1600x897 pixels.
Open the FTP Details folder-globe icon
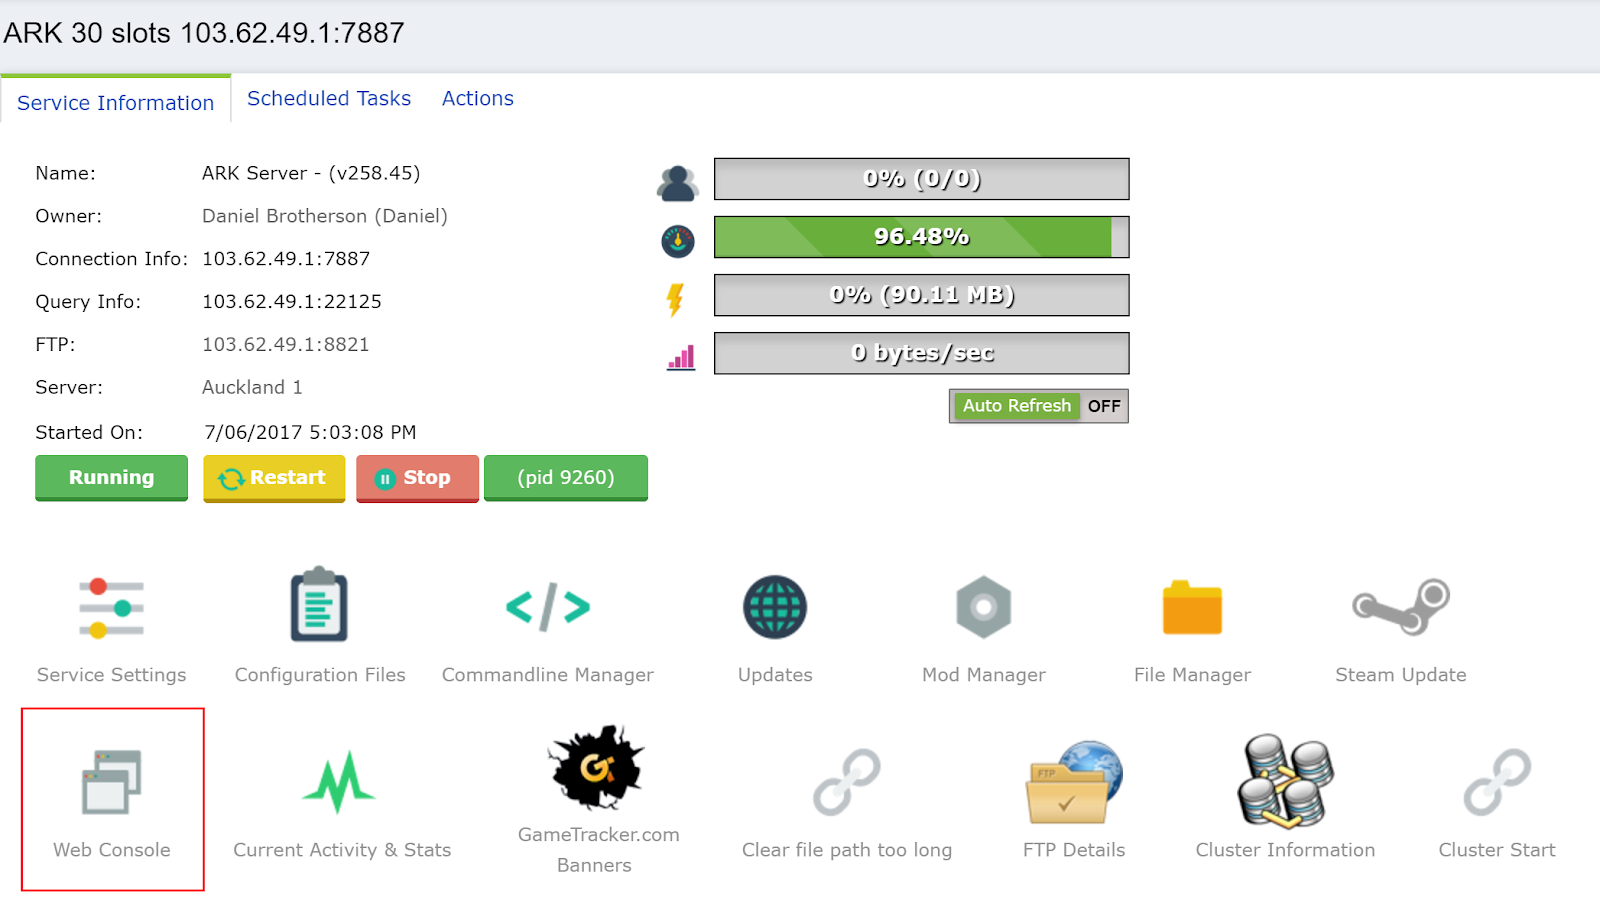(x=1074, y=782)
